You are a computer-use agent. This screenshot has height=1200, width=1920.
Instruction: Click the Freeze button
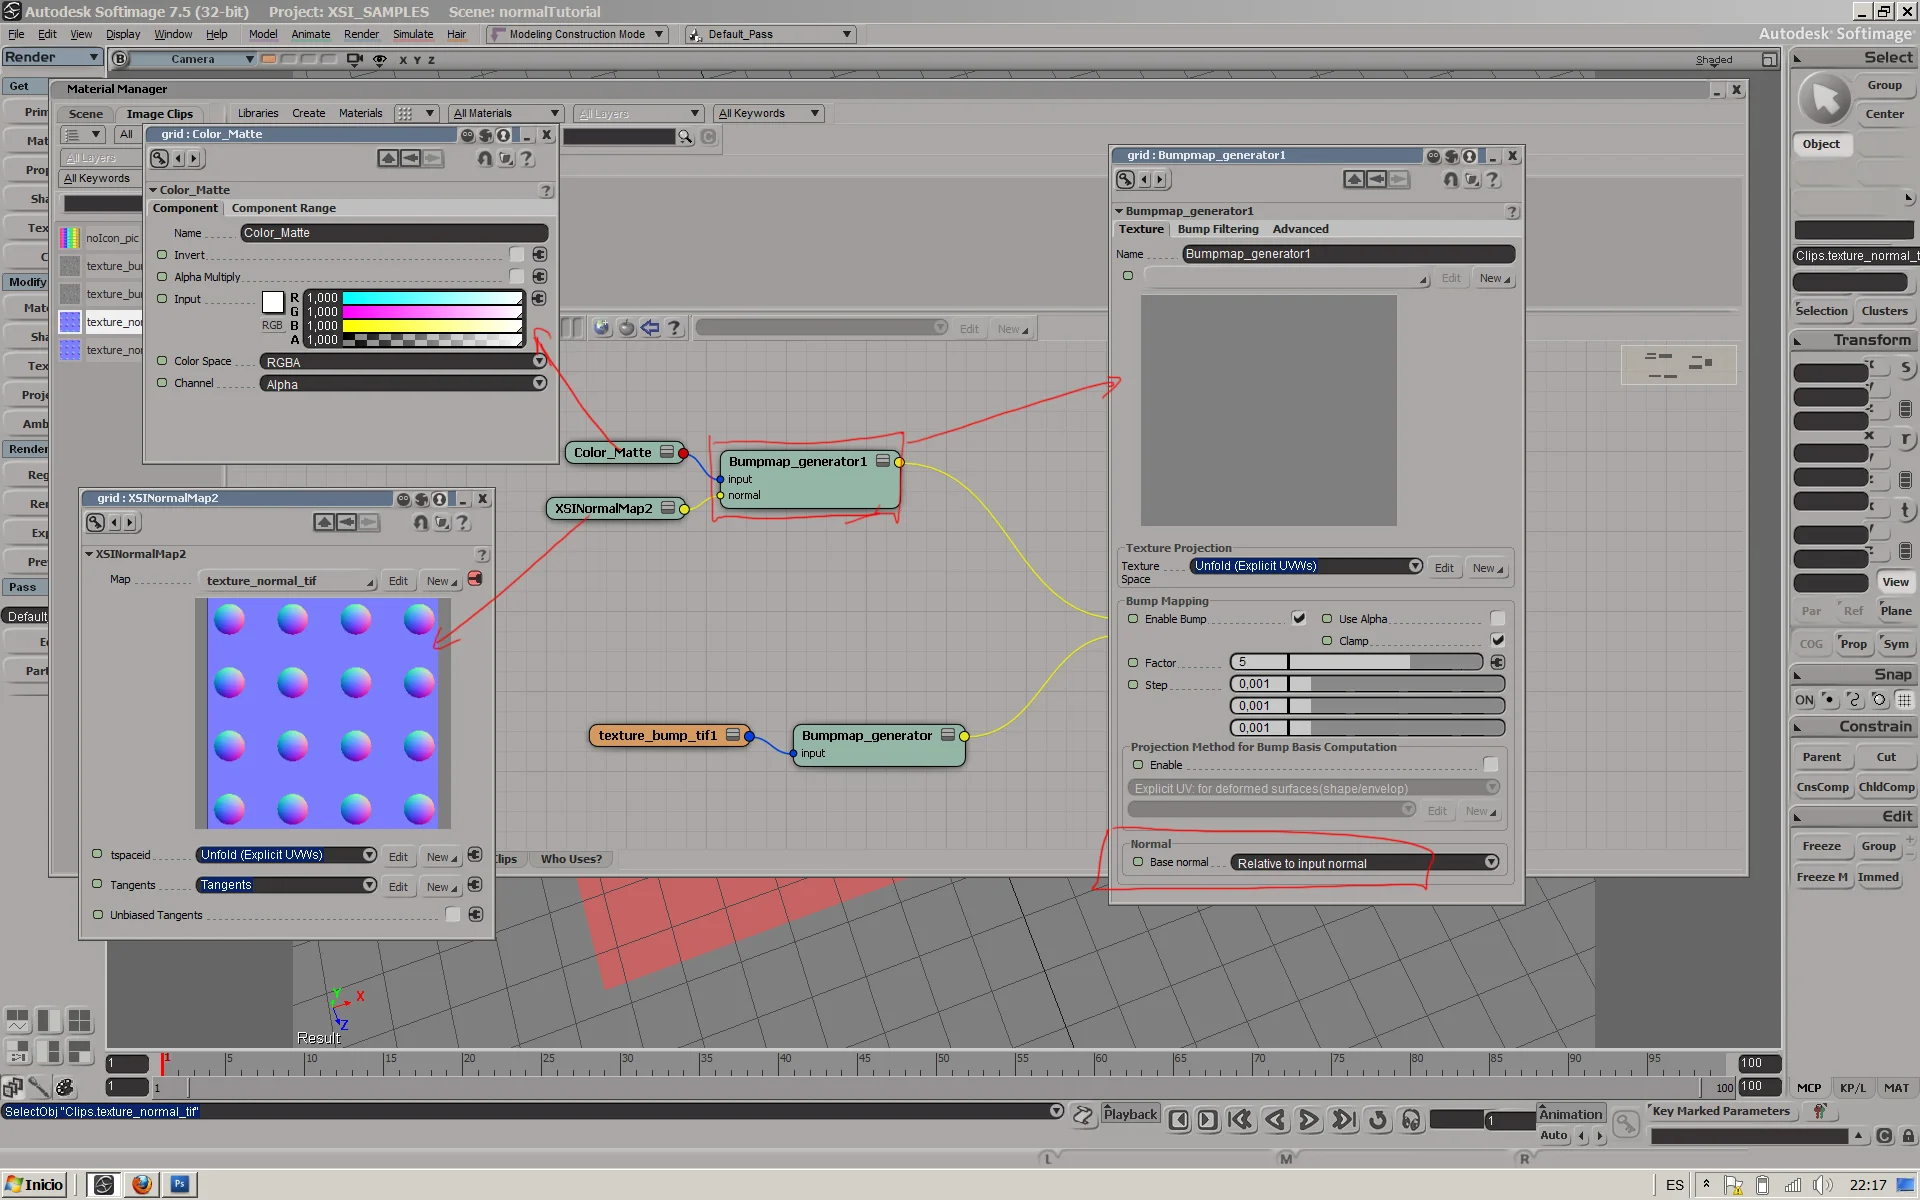[x=1821, y=846]
